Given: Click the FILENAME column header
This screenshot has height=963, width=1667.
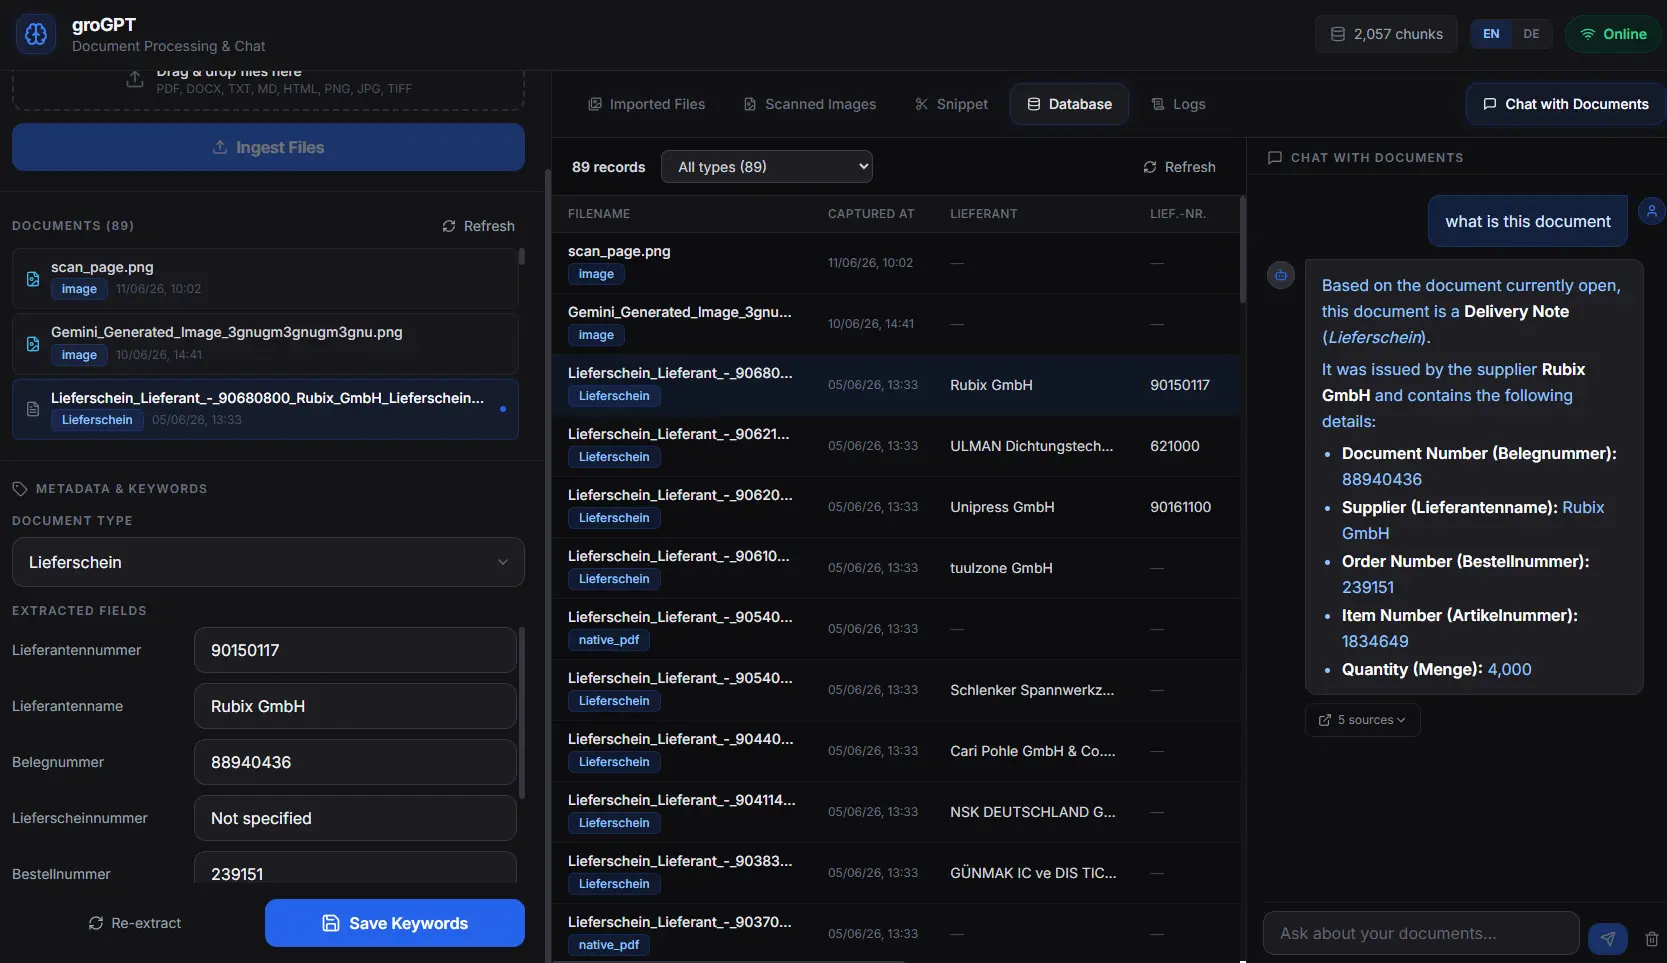Looking at the screenshot, I should 599,214.
